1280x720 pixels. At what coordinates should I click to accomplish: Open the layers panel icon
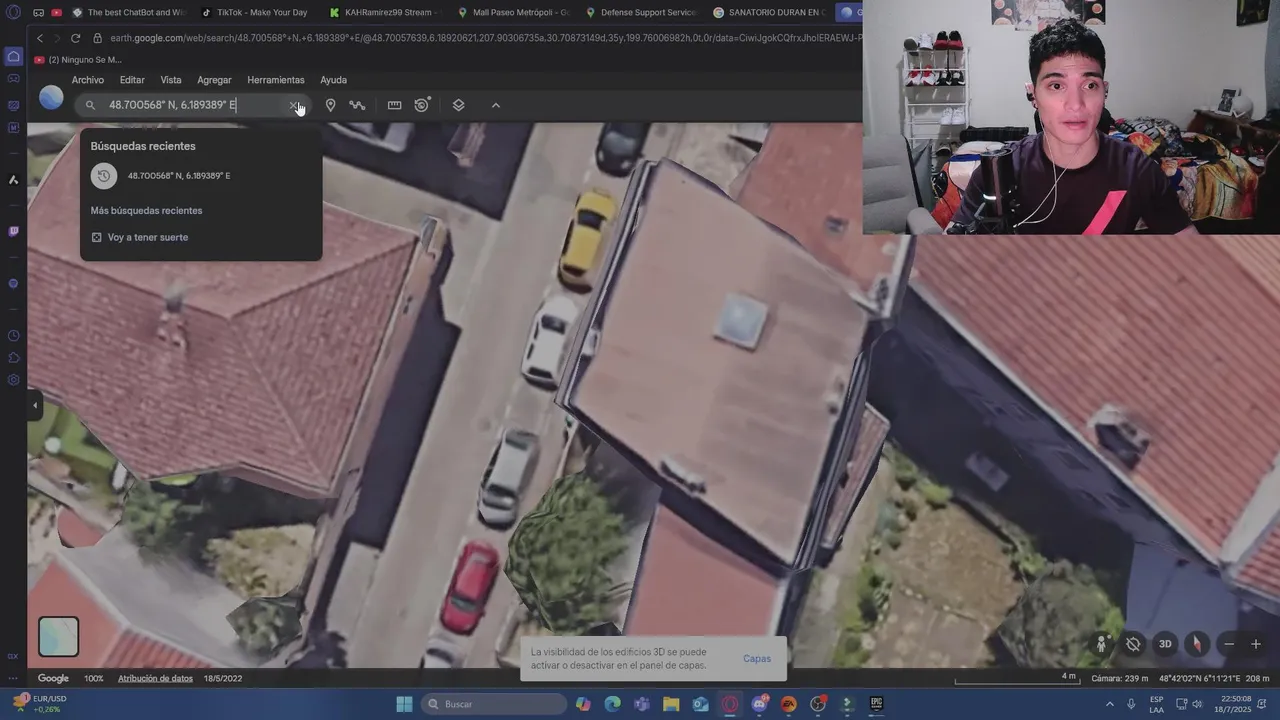coord(458,105)
